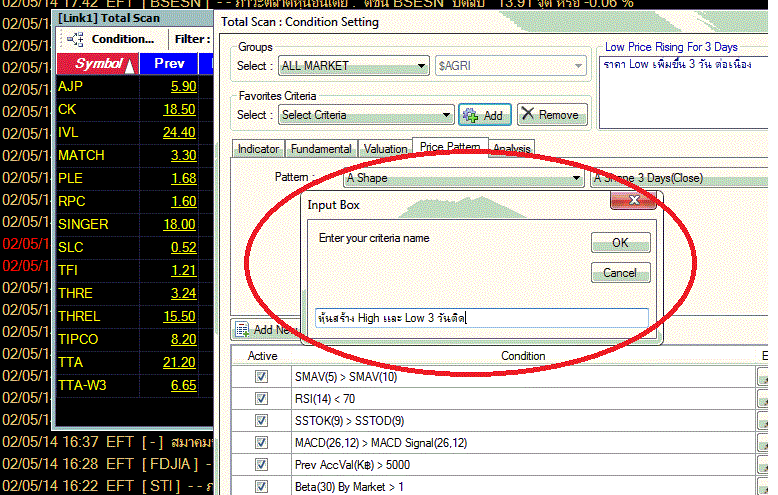Focus the criteria name text field
Image resolution: width=778 pixels, height=495 pixels.
(x=481, y=318)
